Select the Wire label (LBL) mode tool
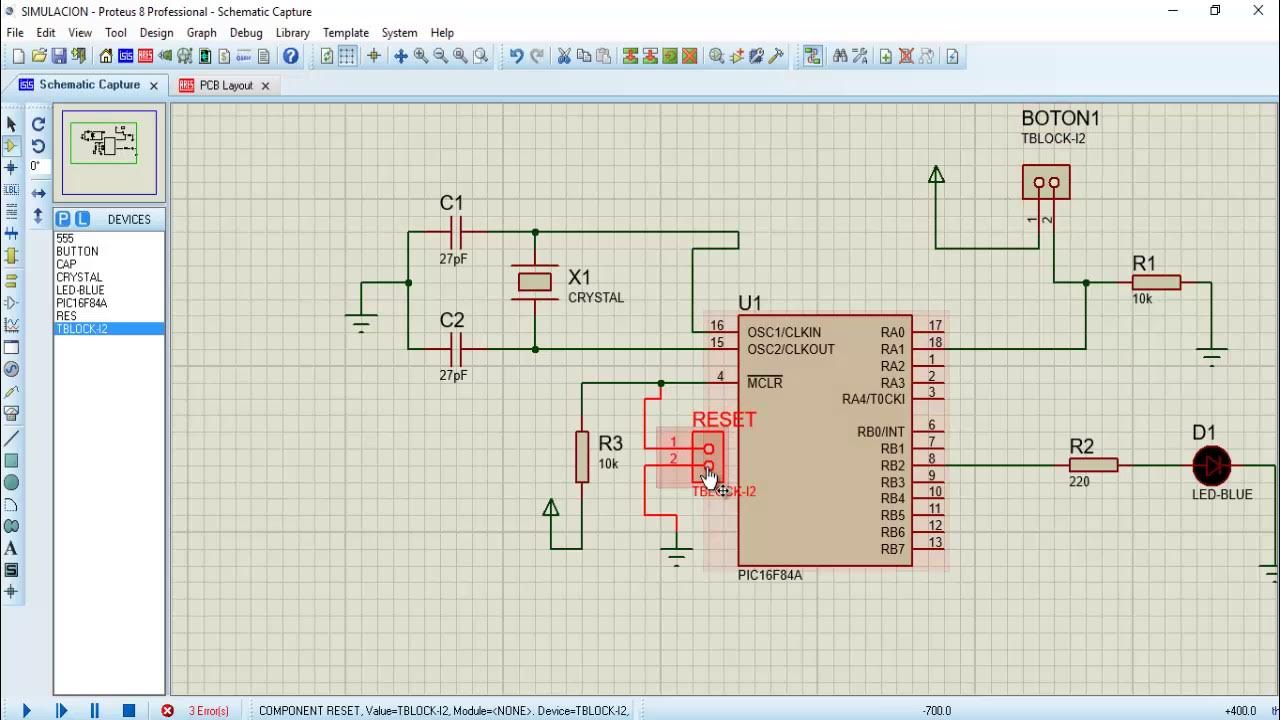The width and height of the screenshot is (1280, 720). tap(11, 189)
